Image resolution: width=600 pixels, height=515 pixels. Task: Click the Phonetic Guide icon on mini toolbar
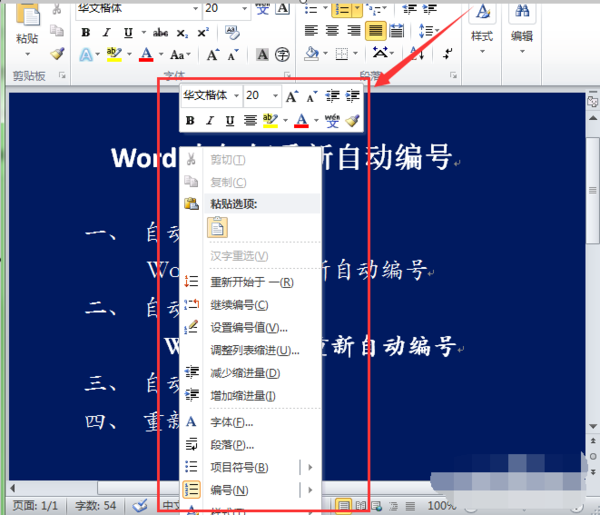tap(332, 121)
